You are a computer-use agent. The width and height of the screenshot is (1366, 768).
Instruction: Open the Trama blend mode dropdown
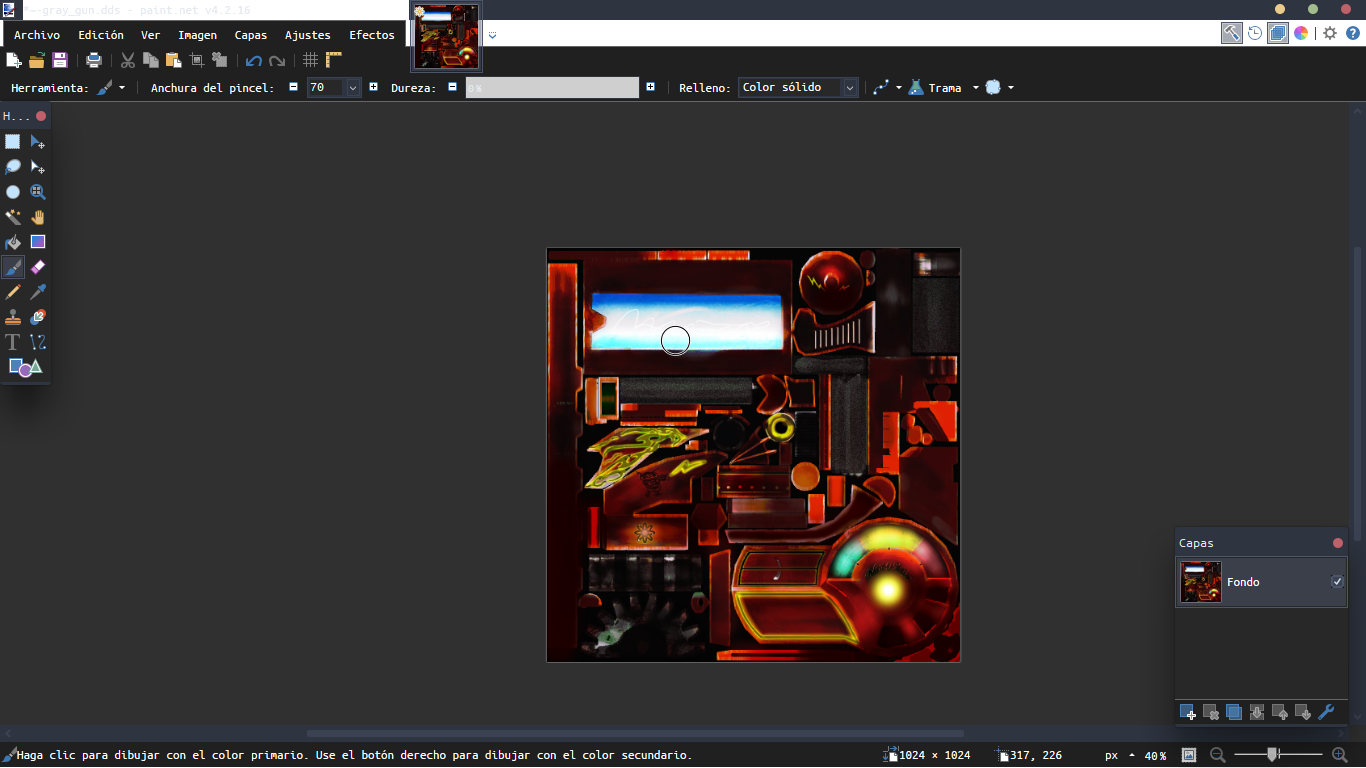click(944, 88)
